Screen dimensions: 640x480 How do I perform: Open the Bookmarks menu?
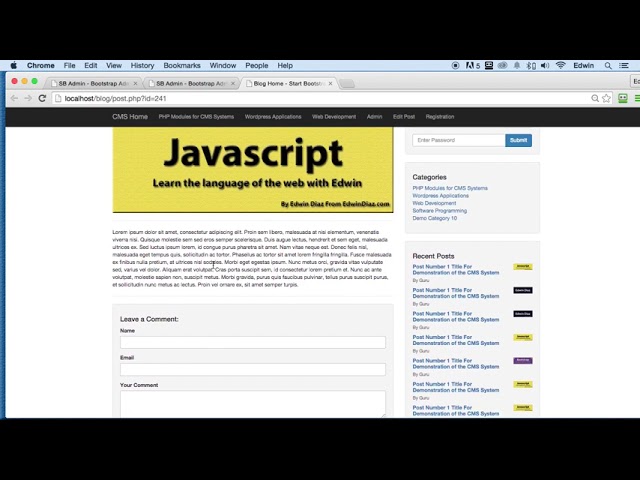click(182, 65)
